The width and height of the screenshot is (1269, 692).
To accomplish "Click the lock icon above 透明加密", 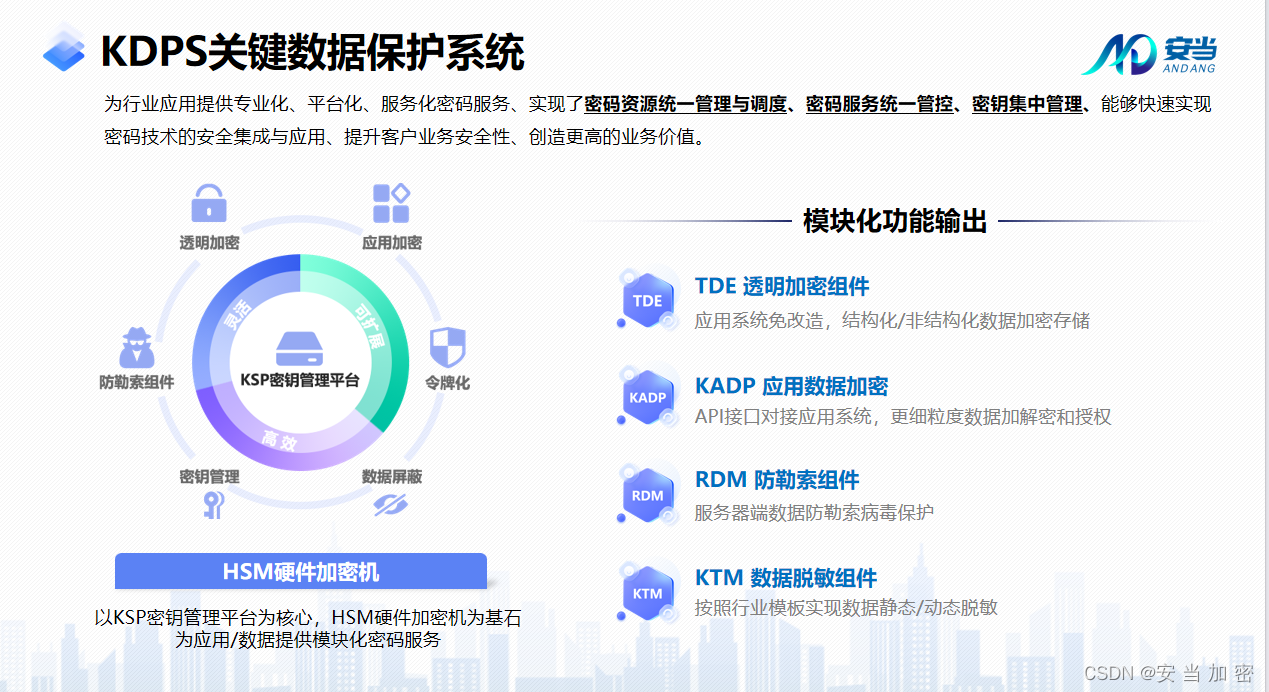I will pyautogui.click(x=208, y=203).
